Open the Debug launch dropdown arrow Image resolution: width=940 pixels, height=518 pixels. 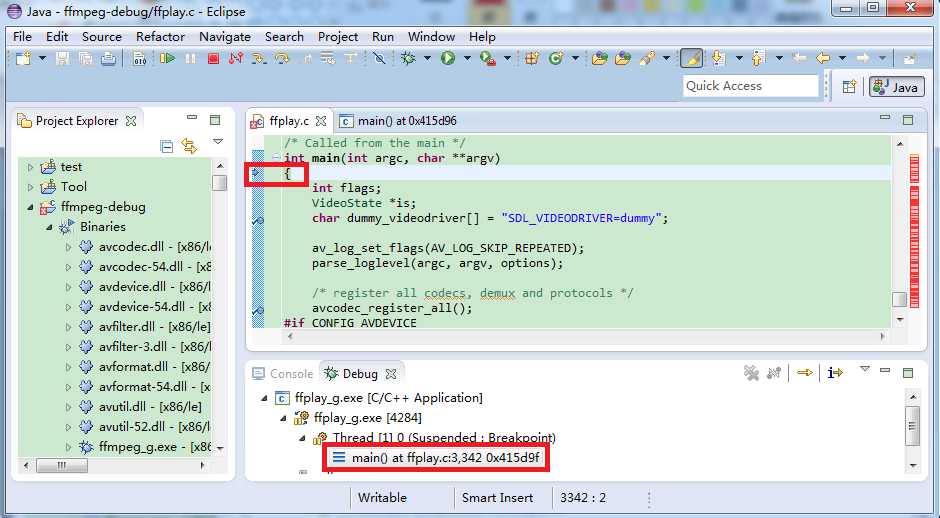pyautogui.click(x=427, y=58)
